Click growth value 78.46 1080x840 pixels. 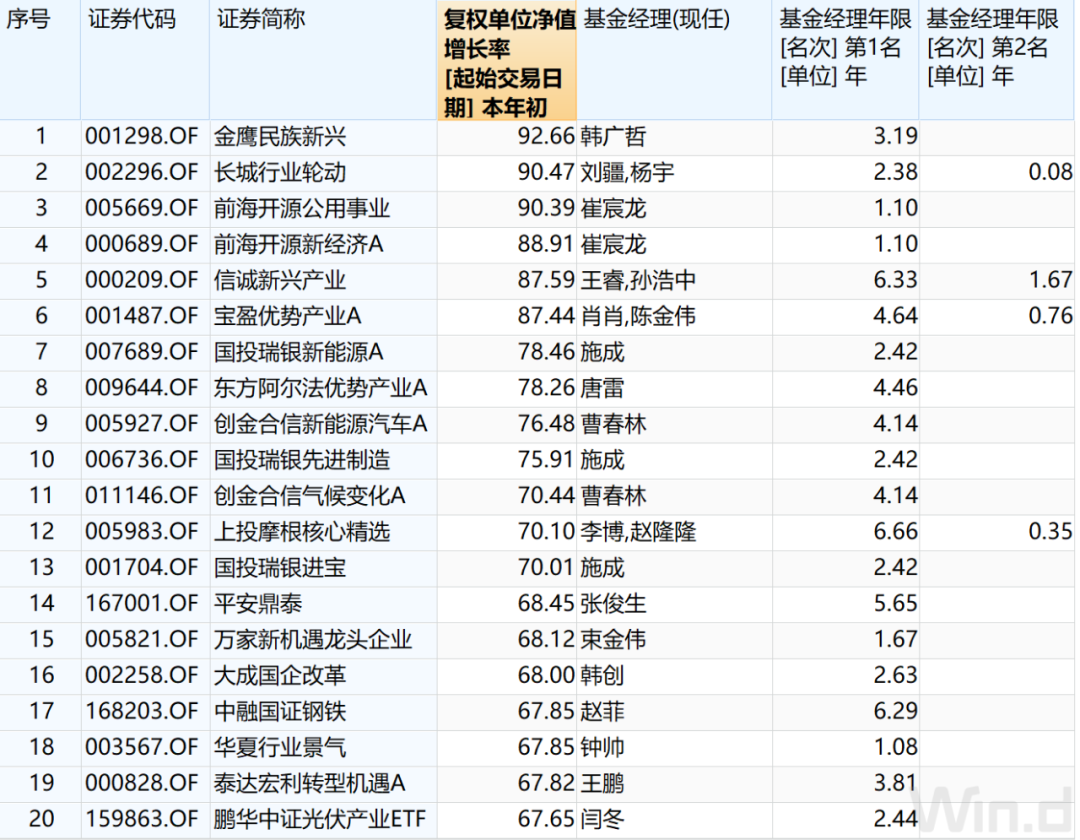click(546, 352)
